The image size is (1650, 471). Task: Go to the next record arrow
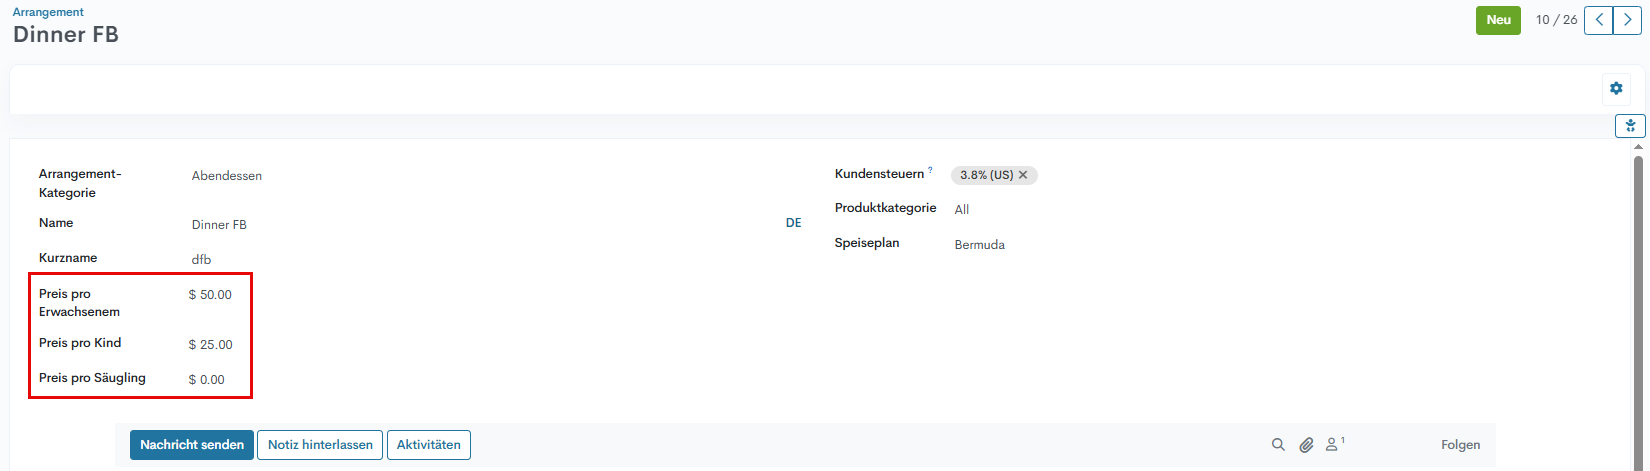coord(1627,20)
